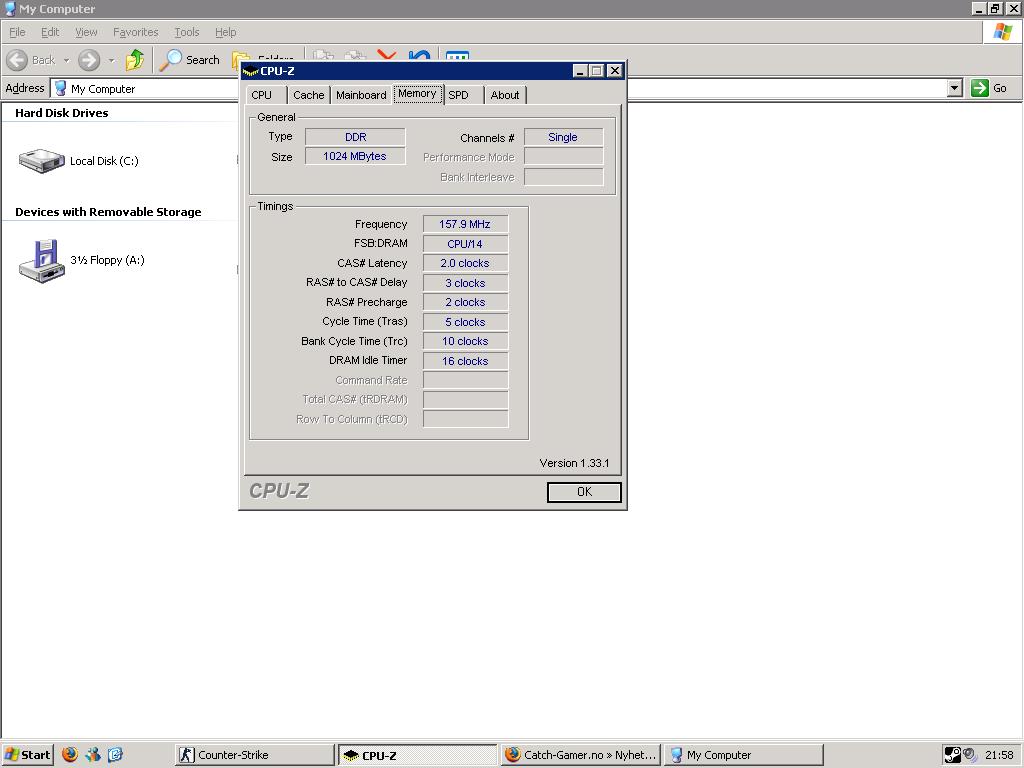The width and height of the screenshot is (1024, 768).
Task: Minimize the CPU-Z window
Action: coord(580,71)
